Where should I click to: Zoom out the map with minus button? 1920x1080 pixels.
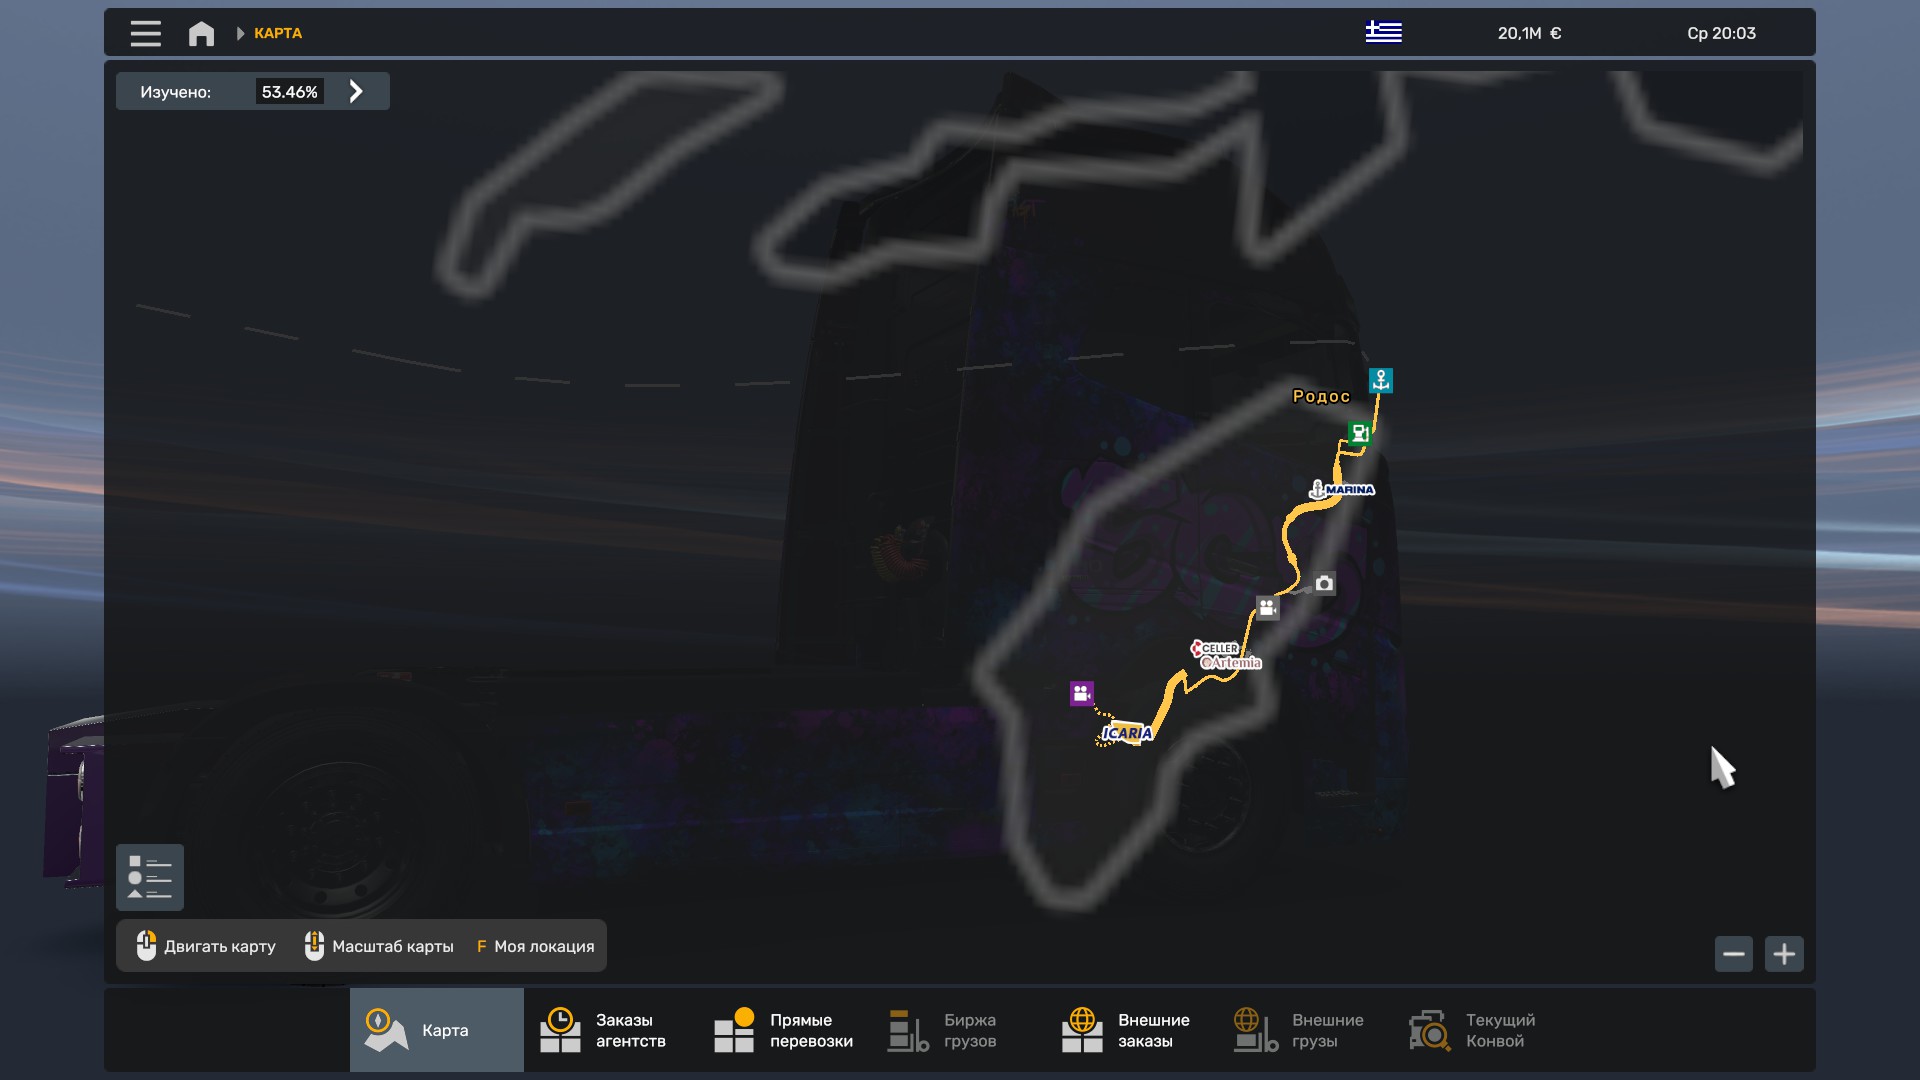(x=1733, y=954)
